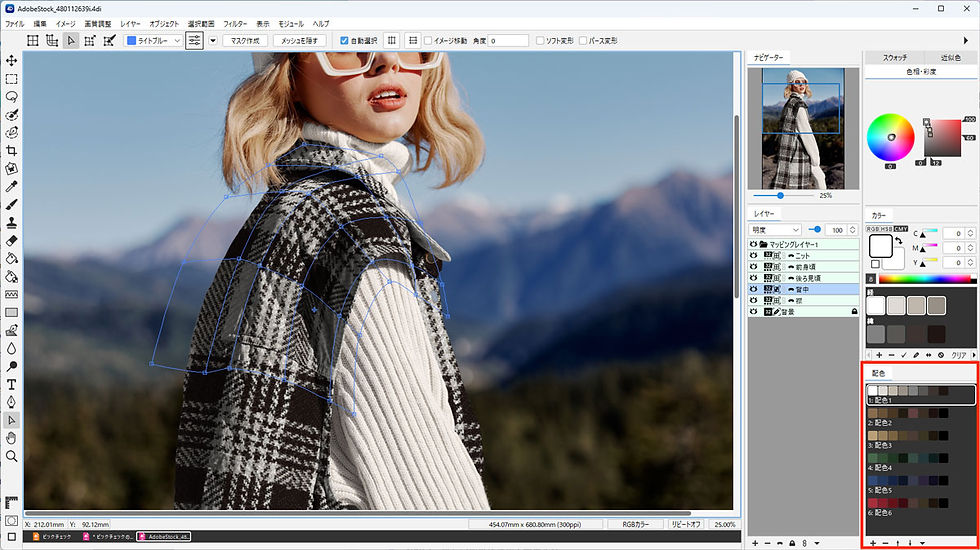Viewport: 980px width, 550px height.
Task: Lock layer using padlock icon in layers footer
Action: (792, 543)
